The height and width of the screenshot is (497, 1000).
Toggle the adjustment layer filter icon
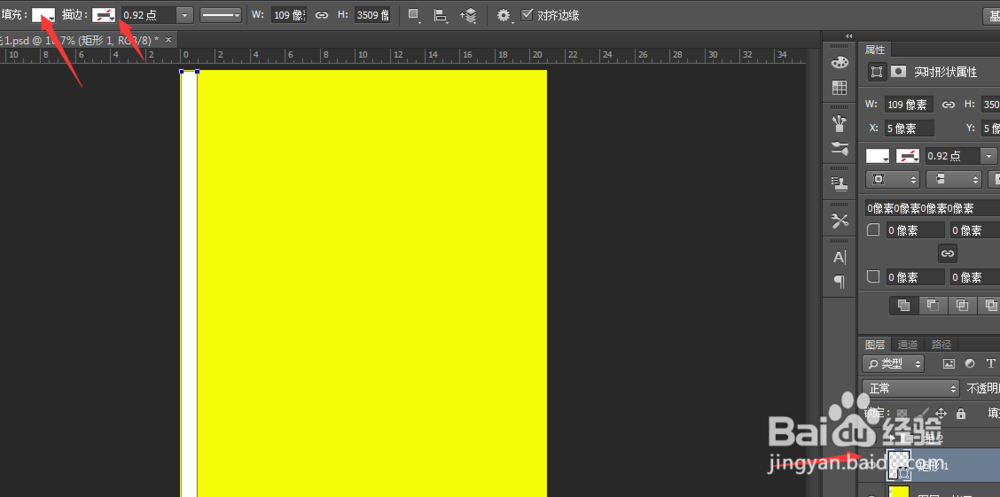970,364
